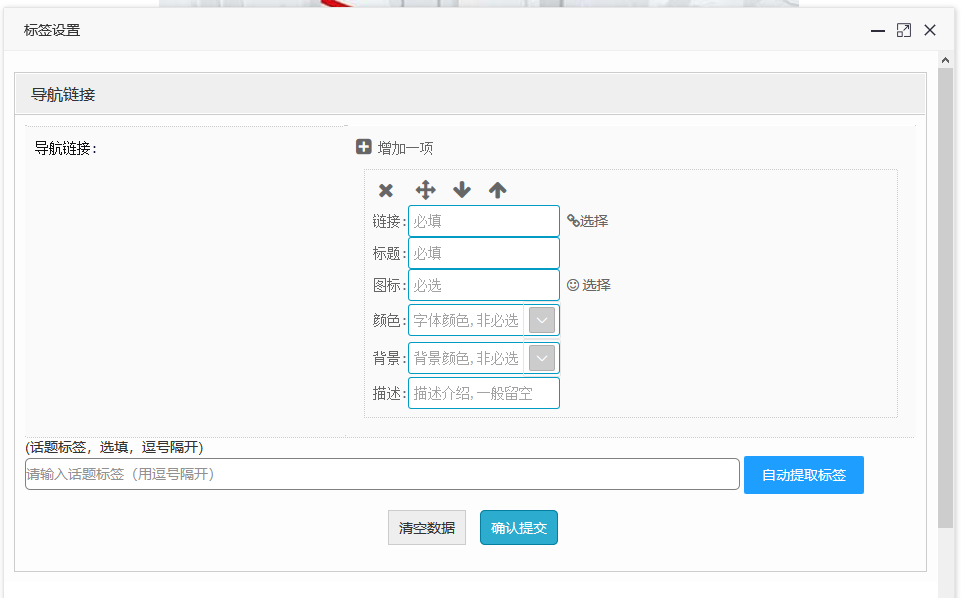Viewport: 961px width, 598px height.
Task: Move the item down with down arrow
Action: [x=461, y=190]
